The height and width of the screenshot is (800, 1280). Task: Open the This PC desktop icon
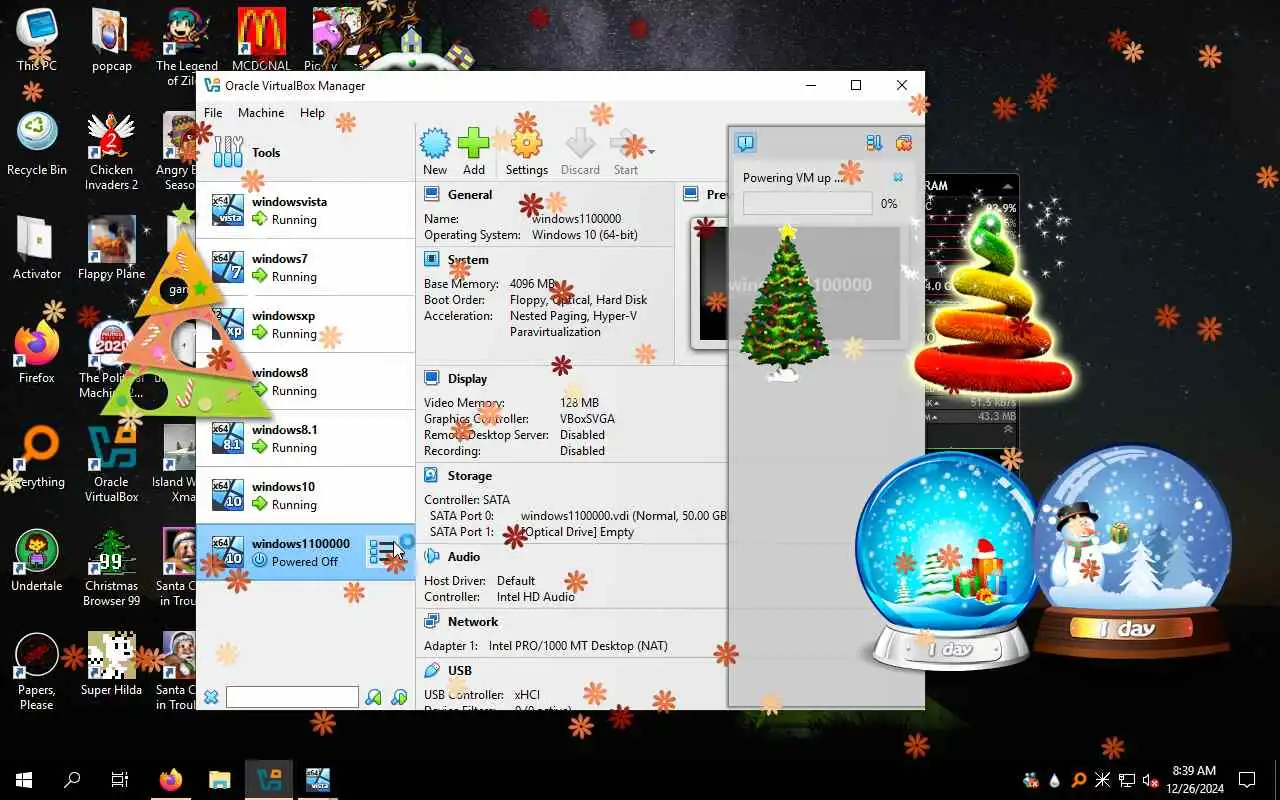[37, 40]
